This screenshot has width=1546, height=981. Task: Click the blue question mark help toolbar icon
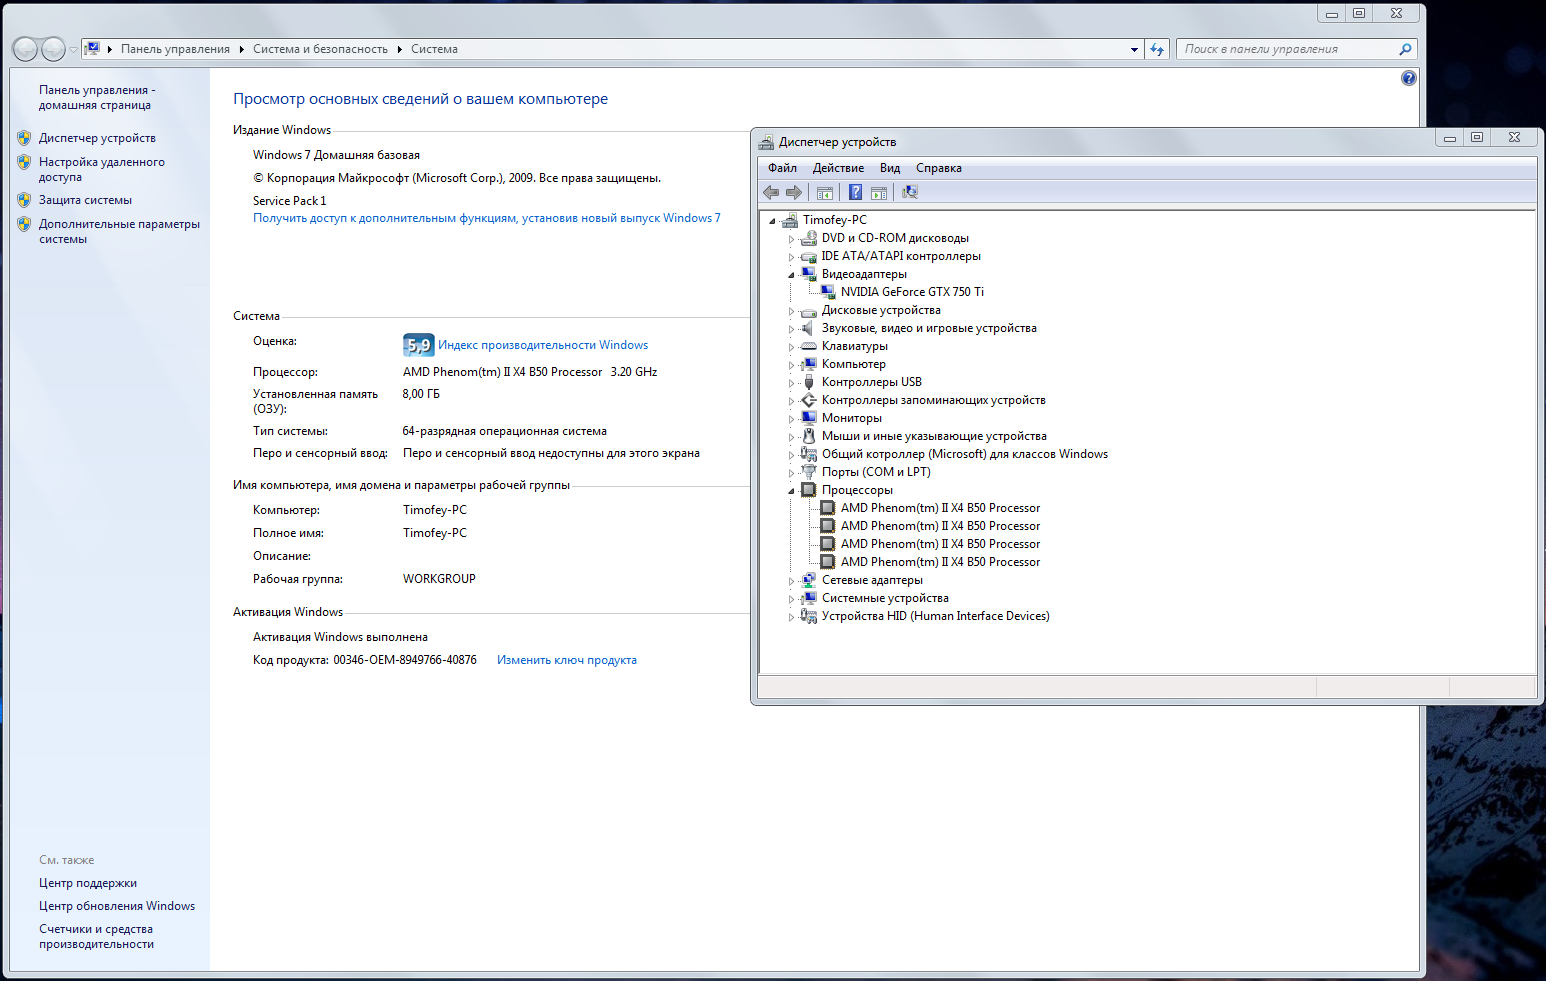pyautogui.click(x=855, y=193)
